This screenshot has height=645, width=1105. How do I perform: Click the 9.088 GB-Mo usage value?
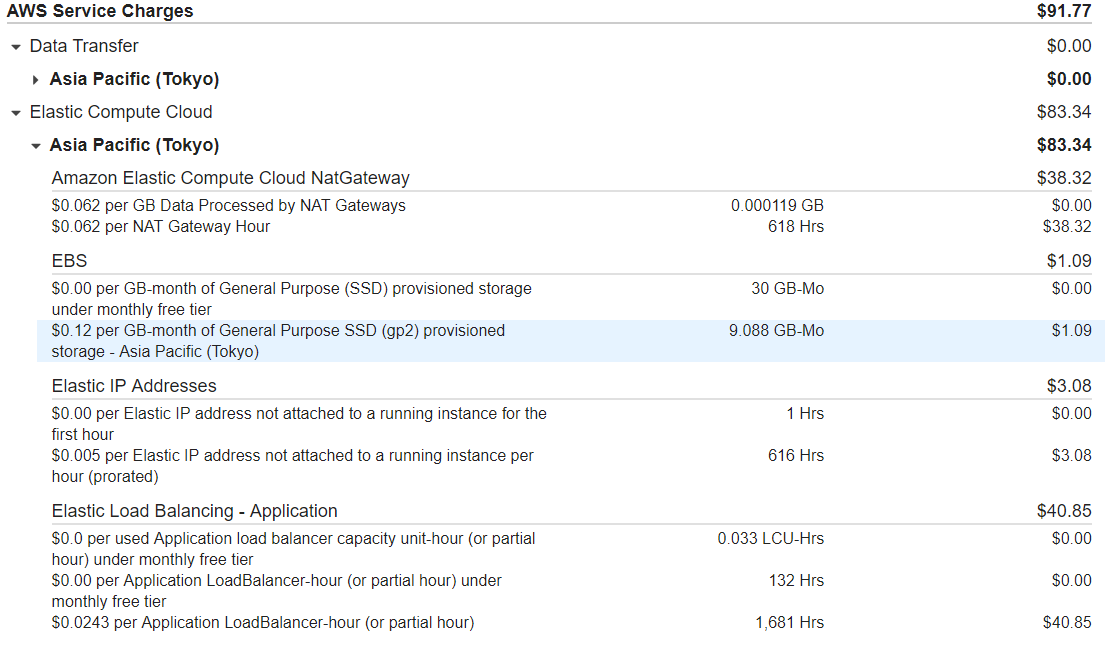coord(776,331)
